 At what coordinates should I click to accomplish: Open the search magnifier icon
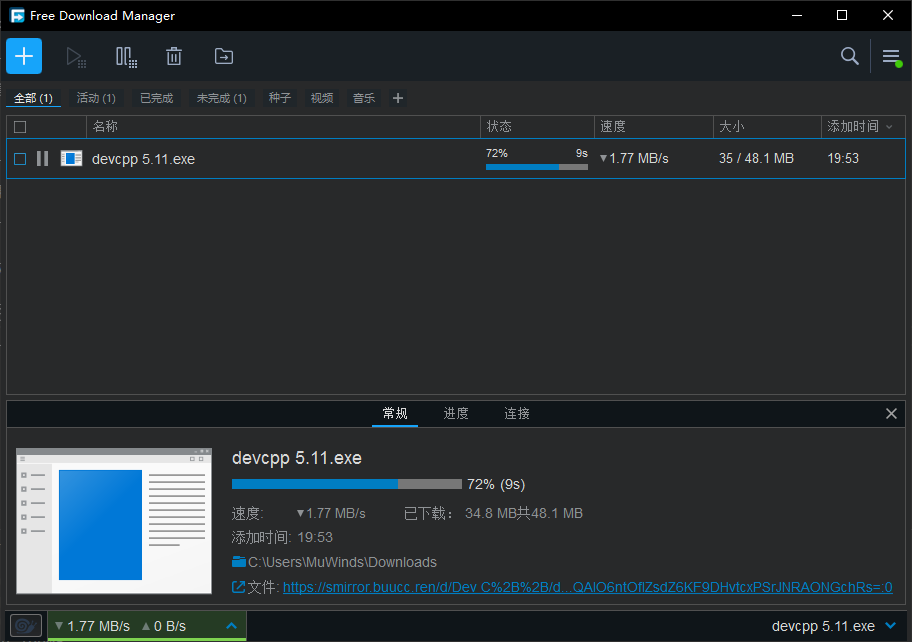pos(849,56)
